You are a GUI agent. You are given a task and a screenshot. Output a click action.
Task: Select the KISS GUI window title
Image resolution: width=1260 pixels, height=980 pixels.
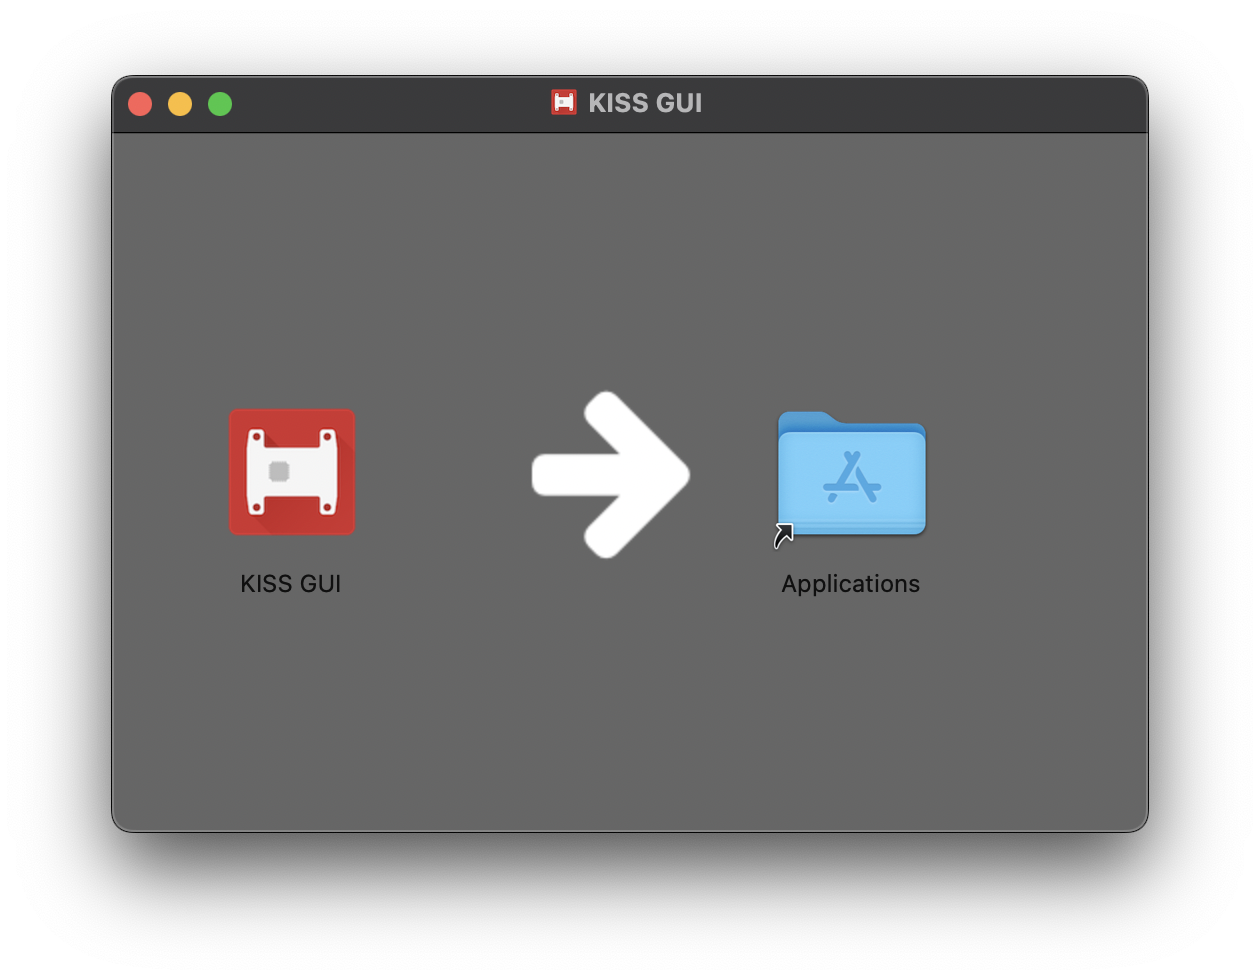pyautogui.click(x=648, y=102)
